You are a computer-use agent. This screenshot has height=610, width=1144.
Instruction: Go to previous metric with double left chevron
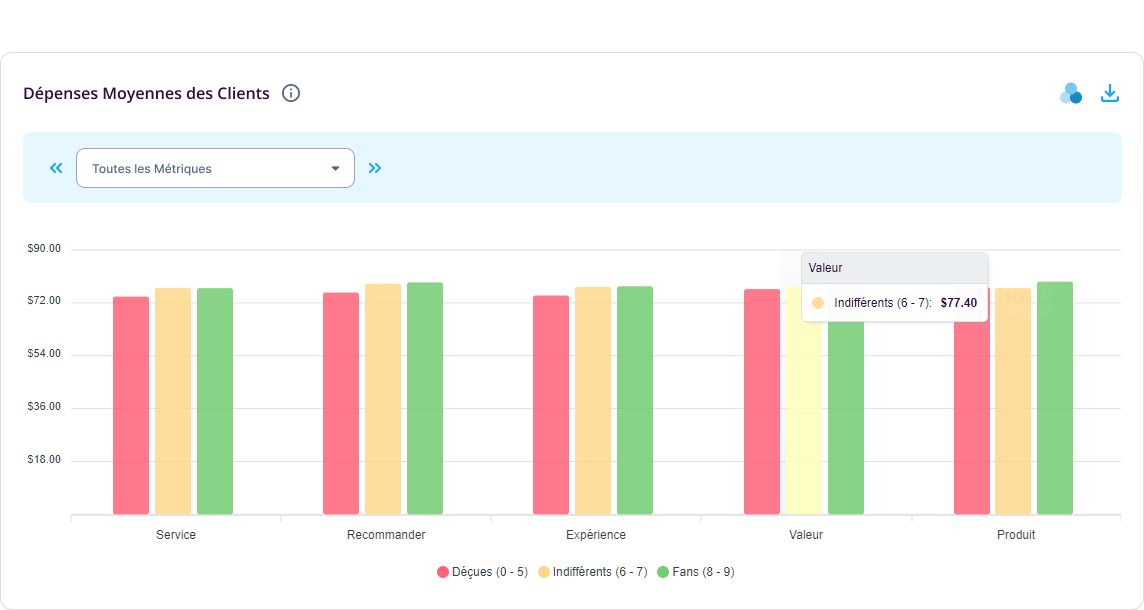[x=56, y=168]
